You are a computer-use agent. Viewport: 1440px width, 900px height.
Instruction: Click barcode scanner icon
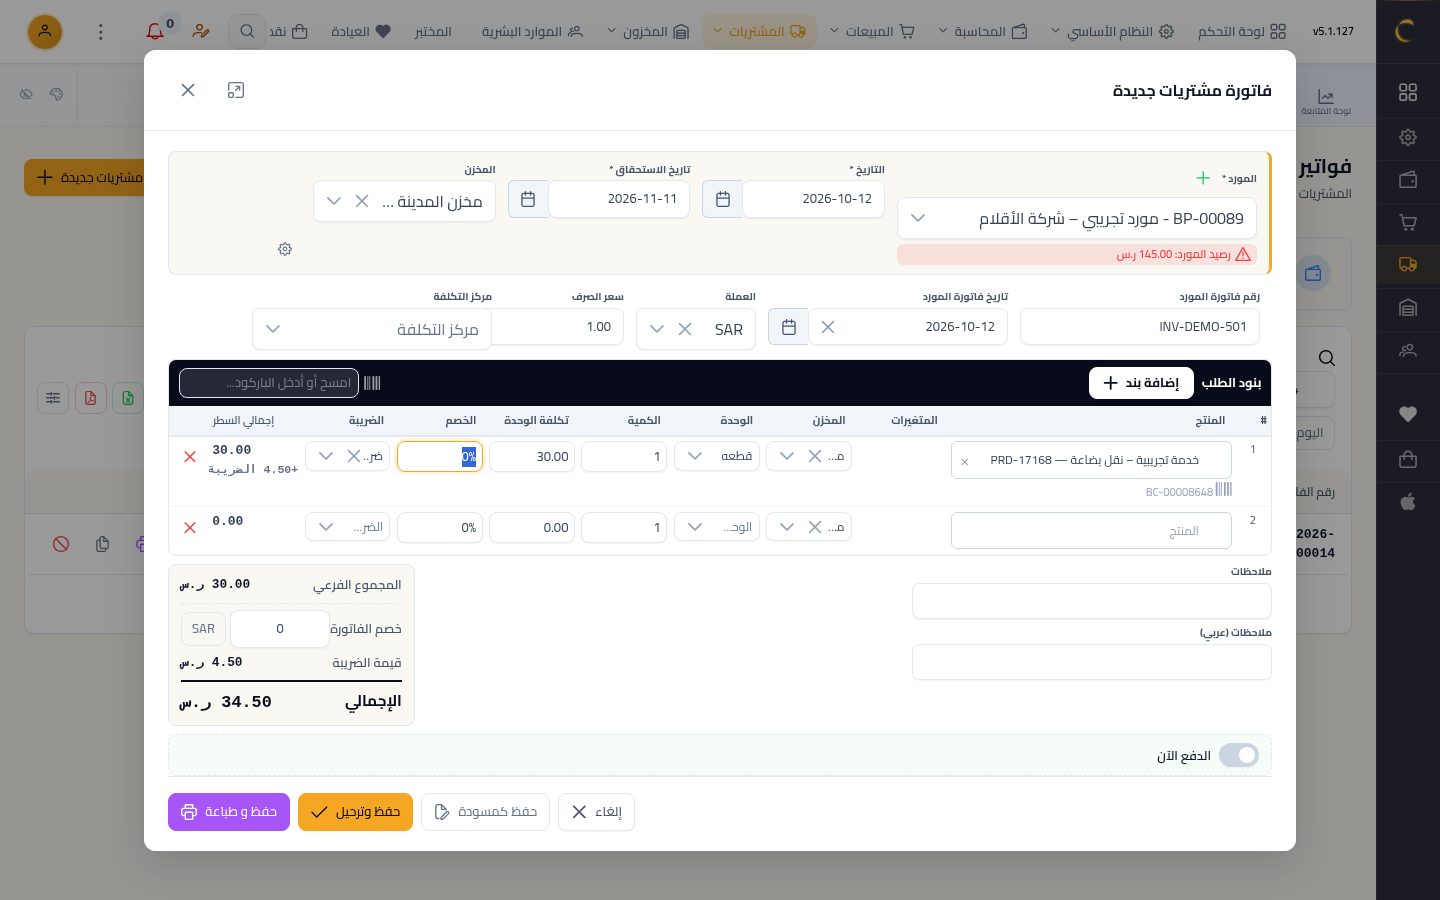372,383
